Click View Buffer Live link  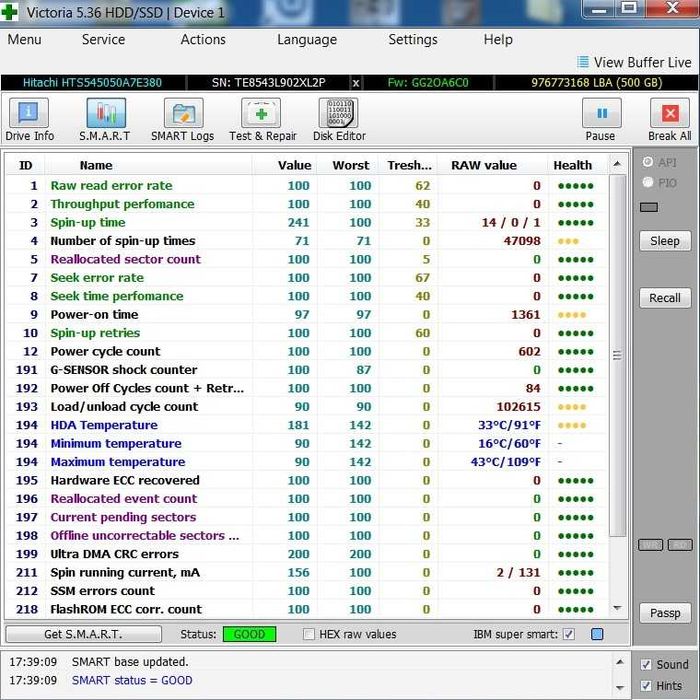(642, 62)
